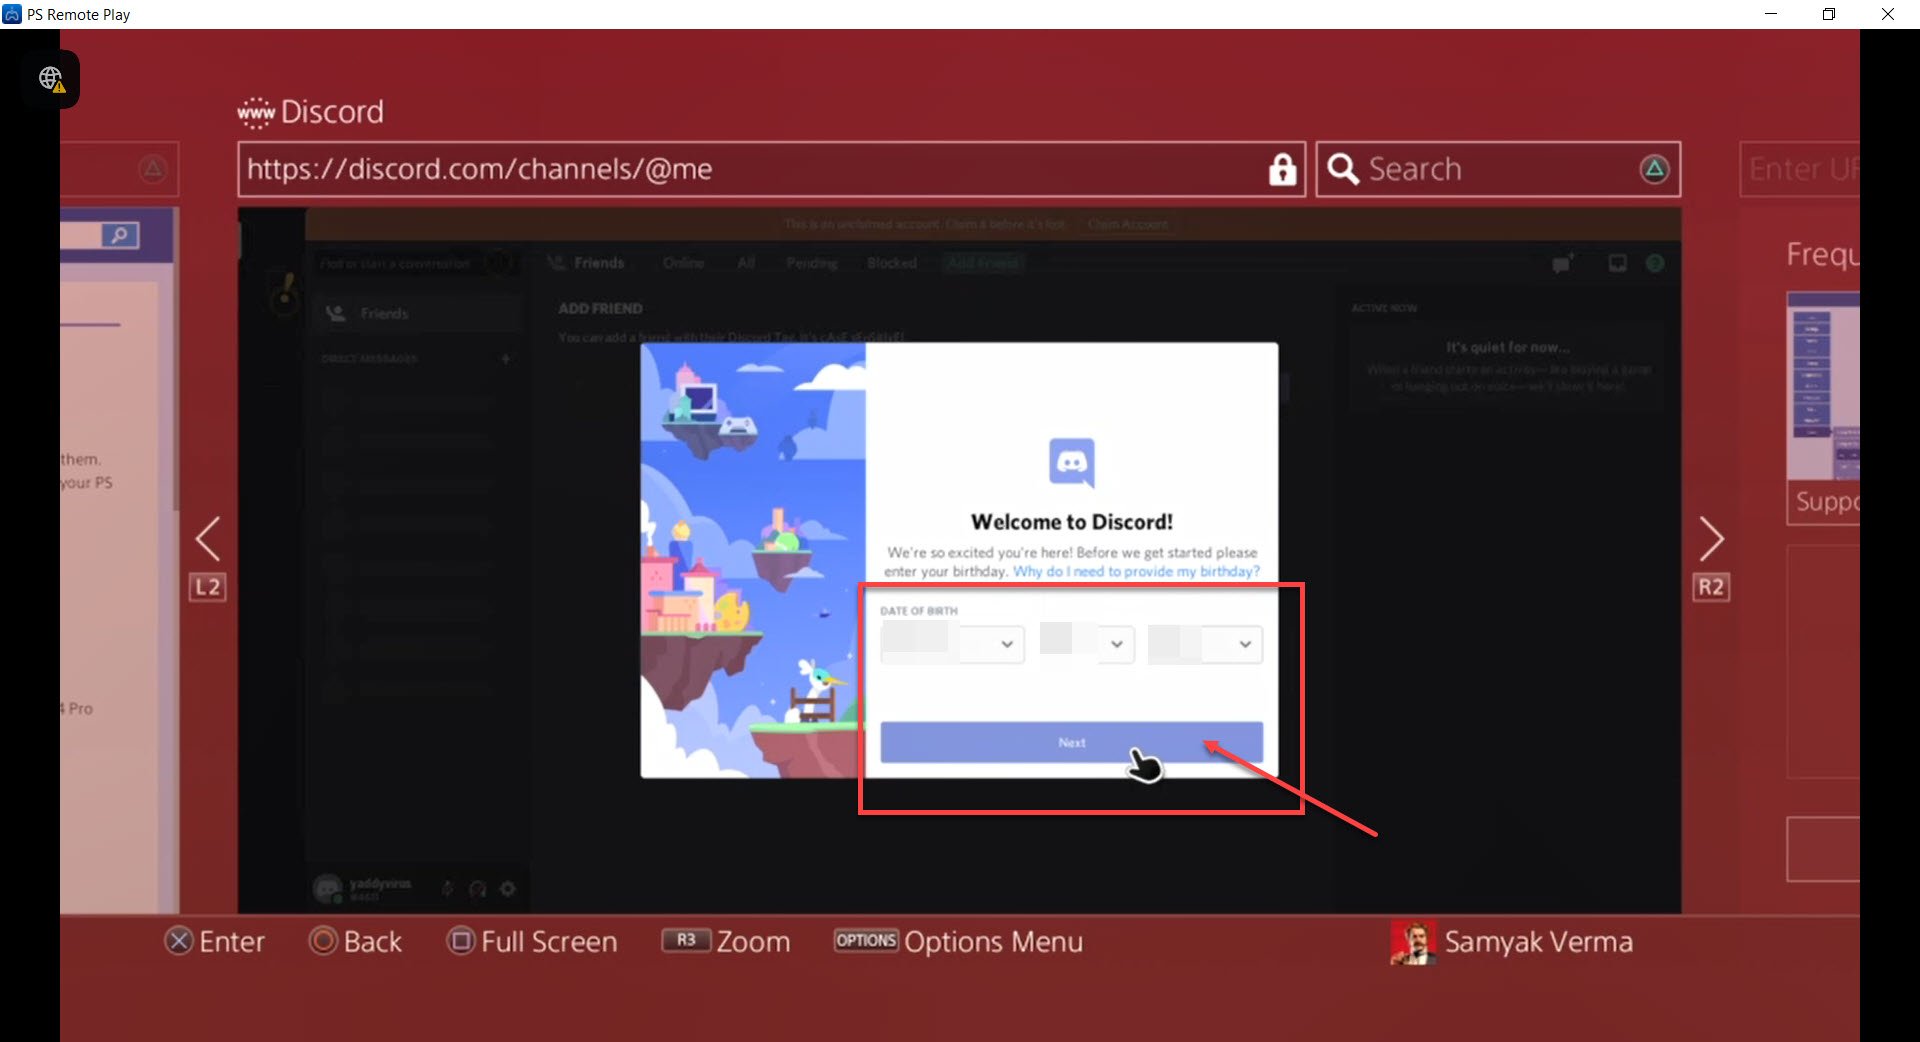Image resolution: width=1920 pixels, height=1042 pixels.
Task: Click the Discord URL address field
Action: [771, 169]
